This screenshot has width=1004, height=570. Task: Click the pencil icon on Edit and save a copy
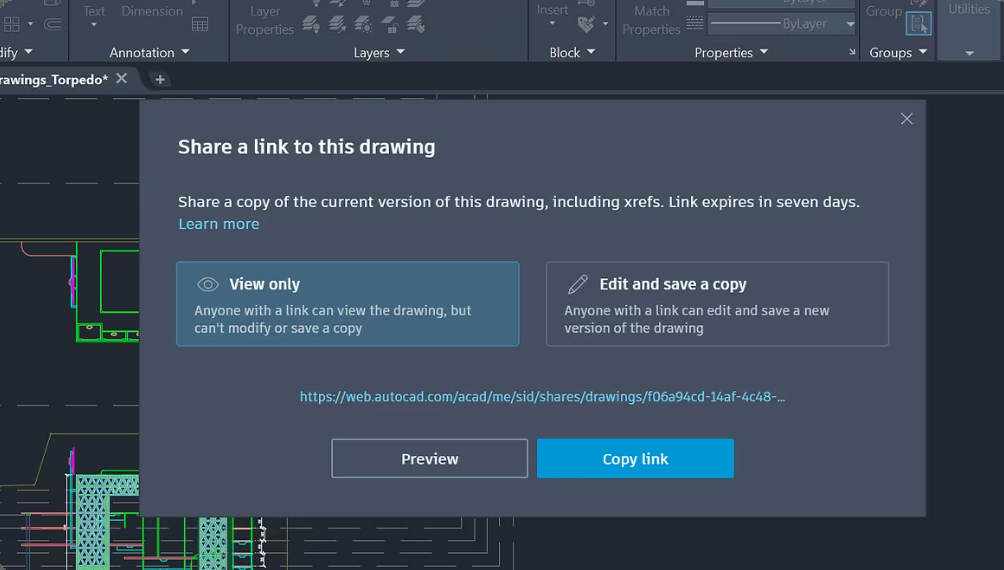[578, 284]
